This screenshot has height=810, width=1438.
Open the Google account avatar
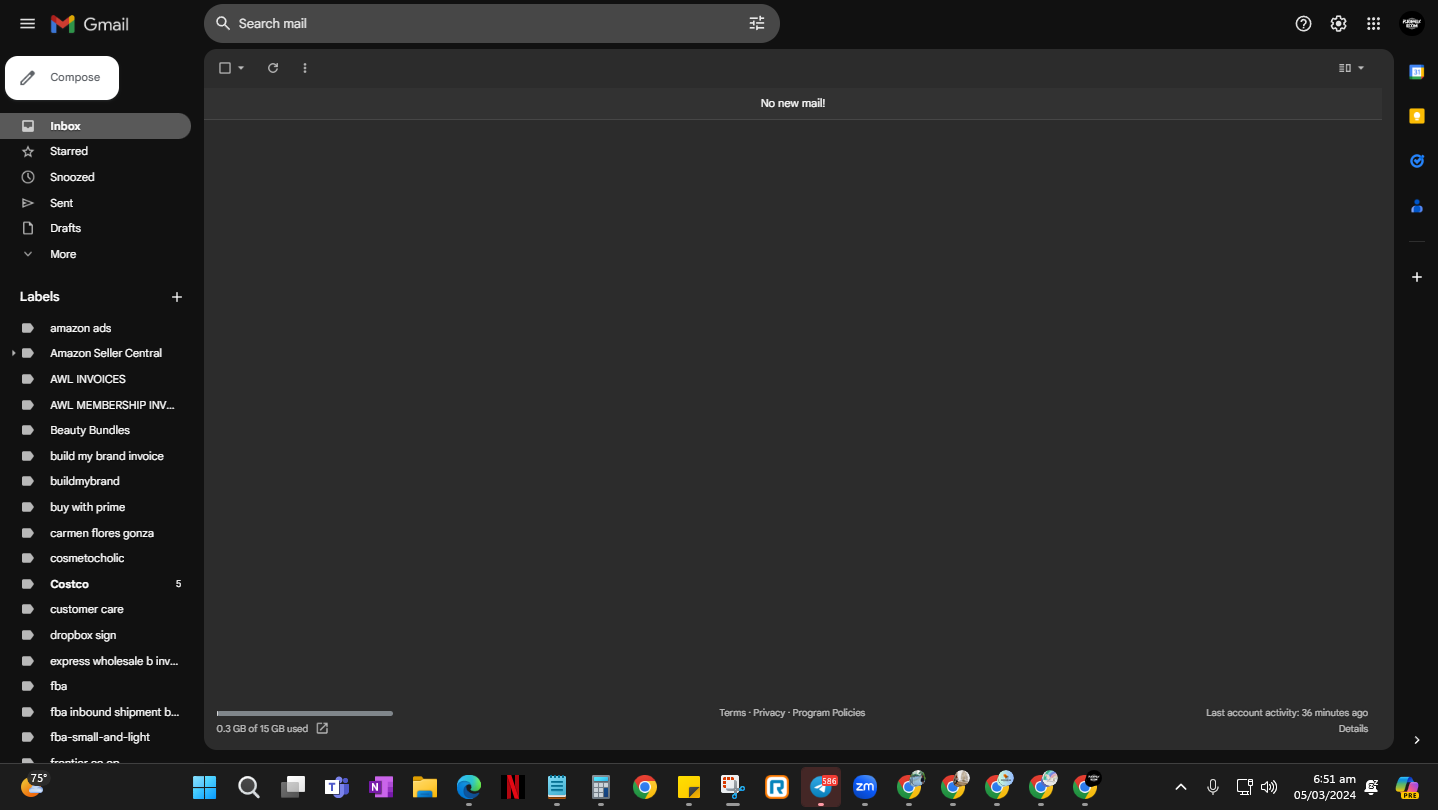[1412, 24]
